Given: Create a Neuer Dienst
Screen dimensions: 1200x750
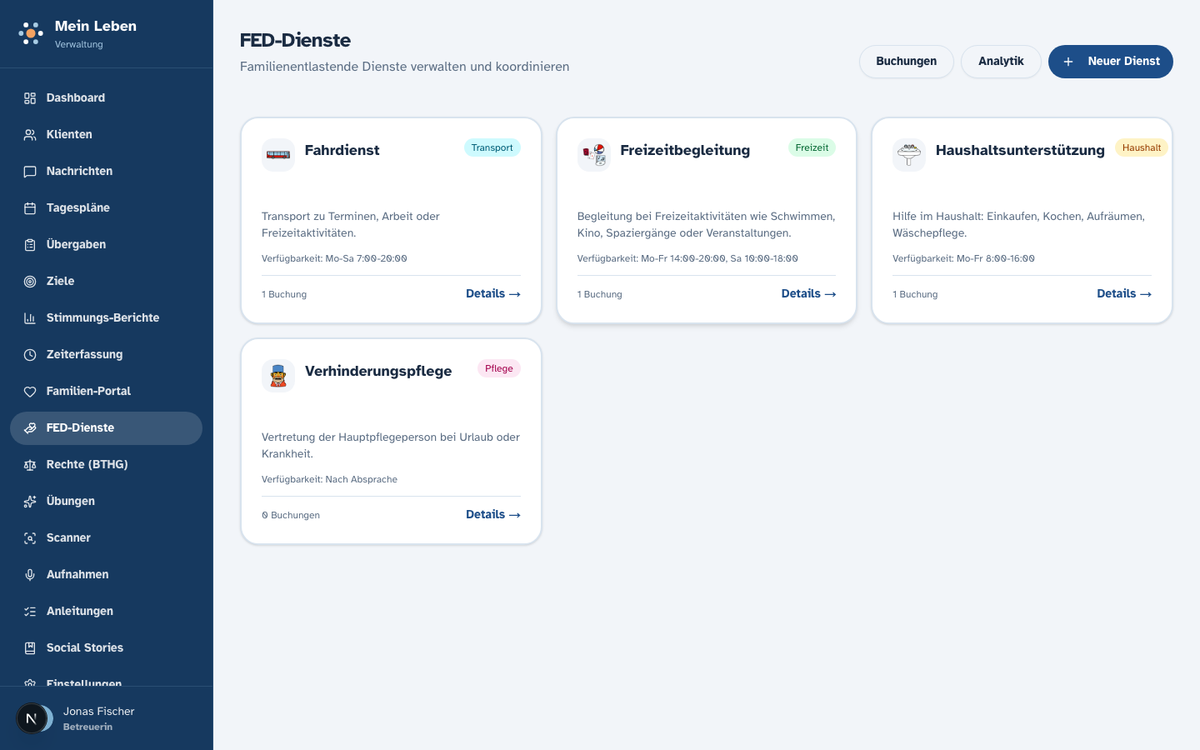Looking at the screenshot, I should (x=1110, y=61).
